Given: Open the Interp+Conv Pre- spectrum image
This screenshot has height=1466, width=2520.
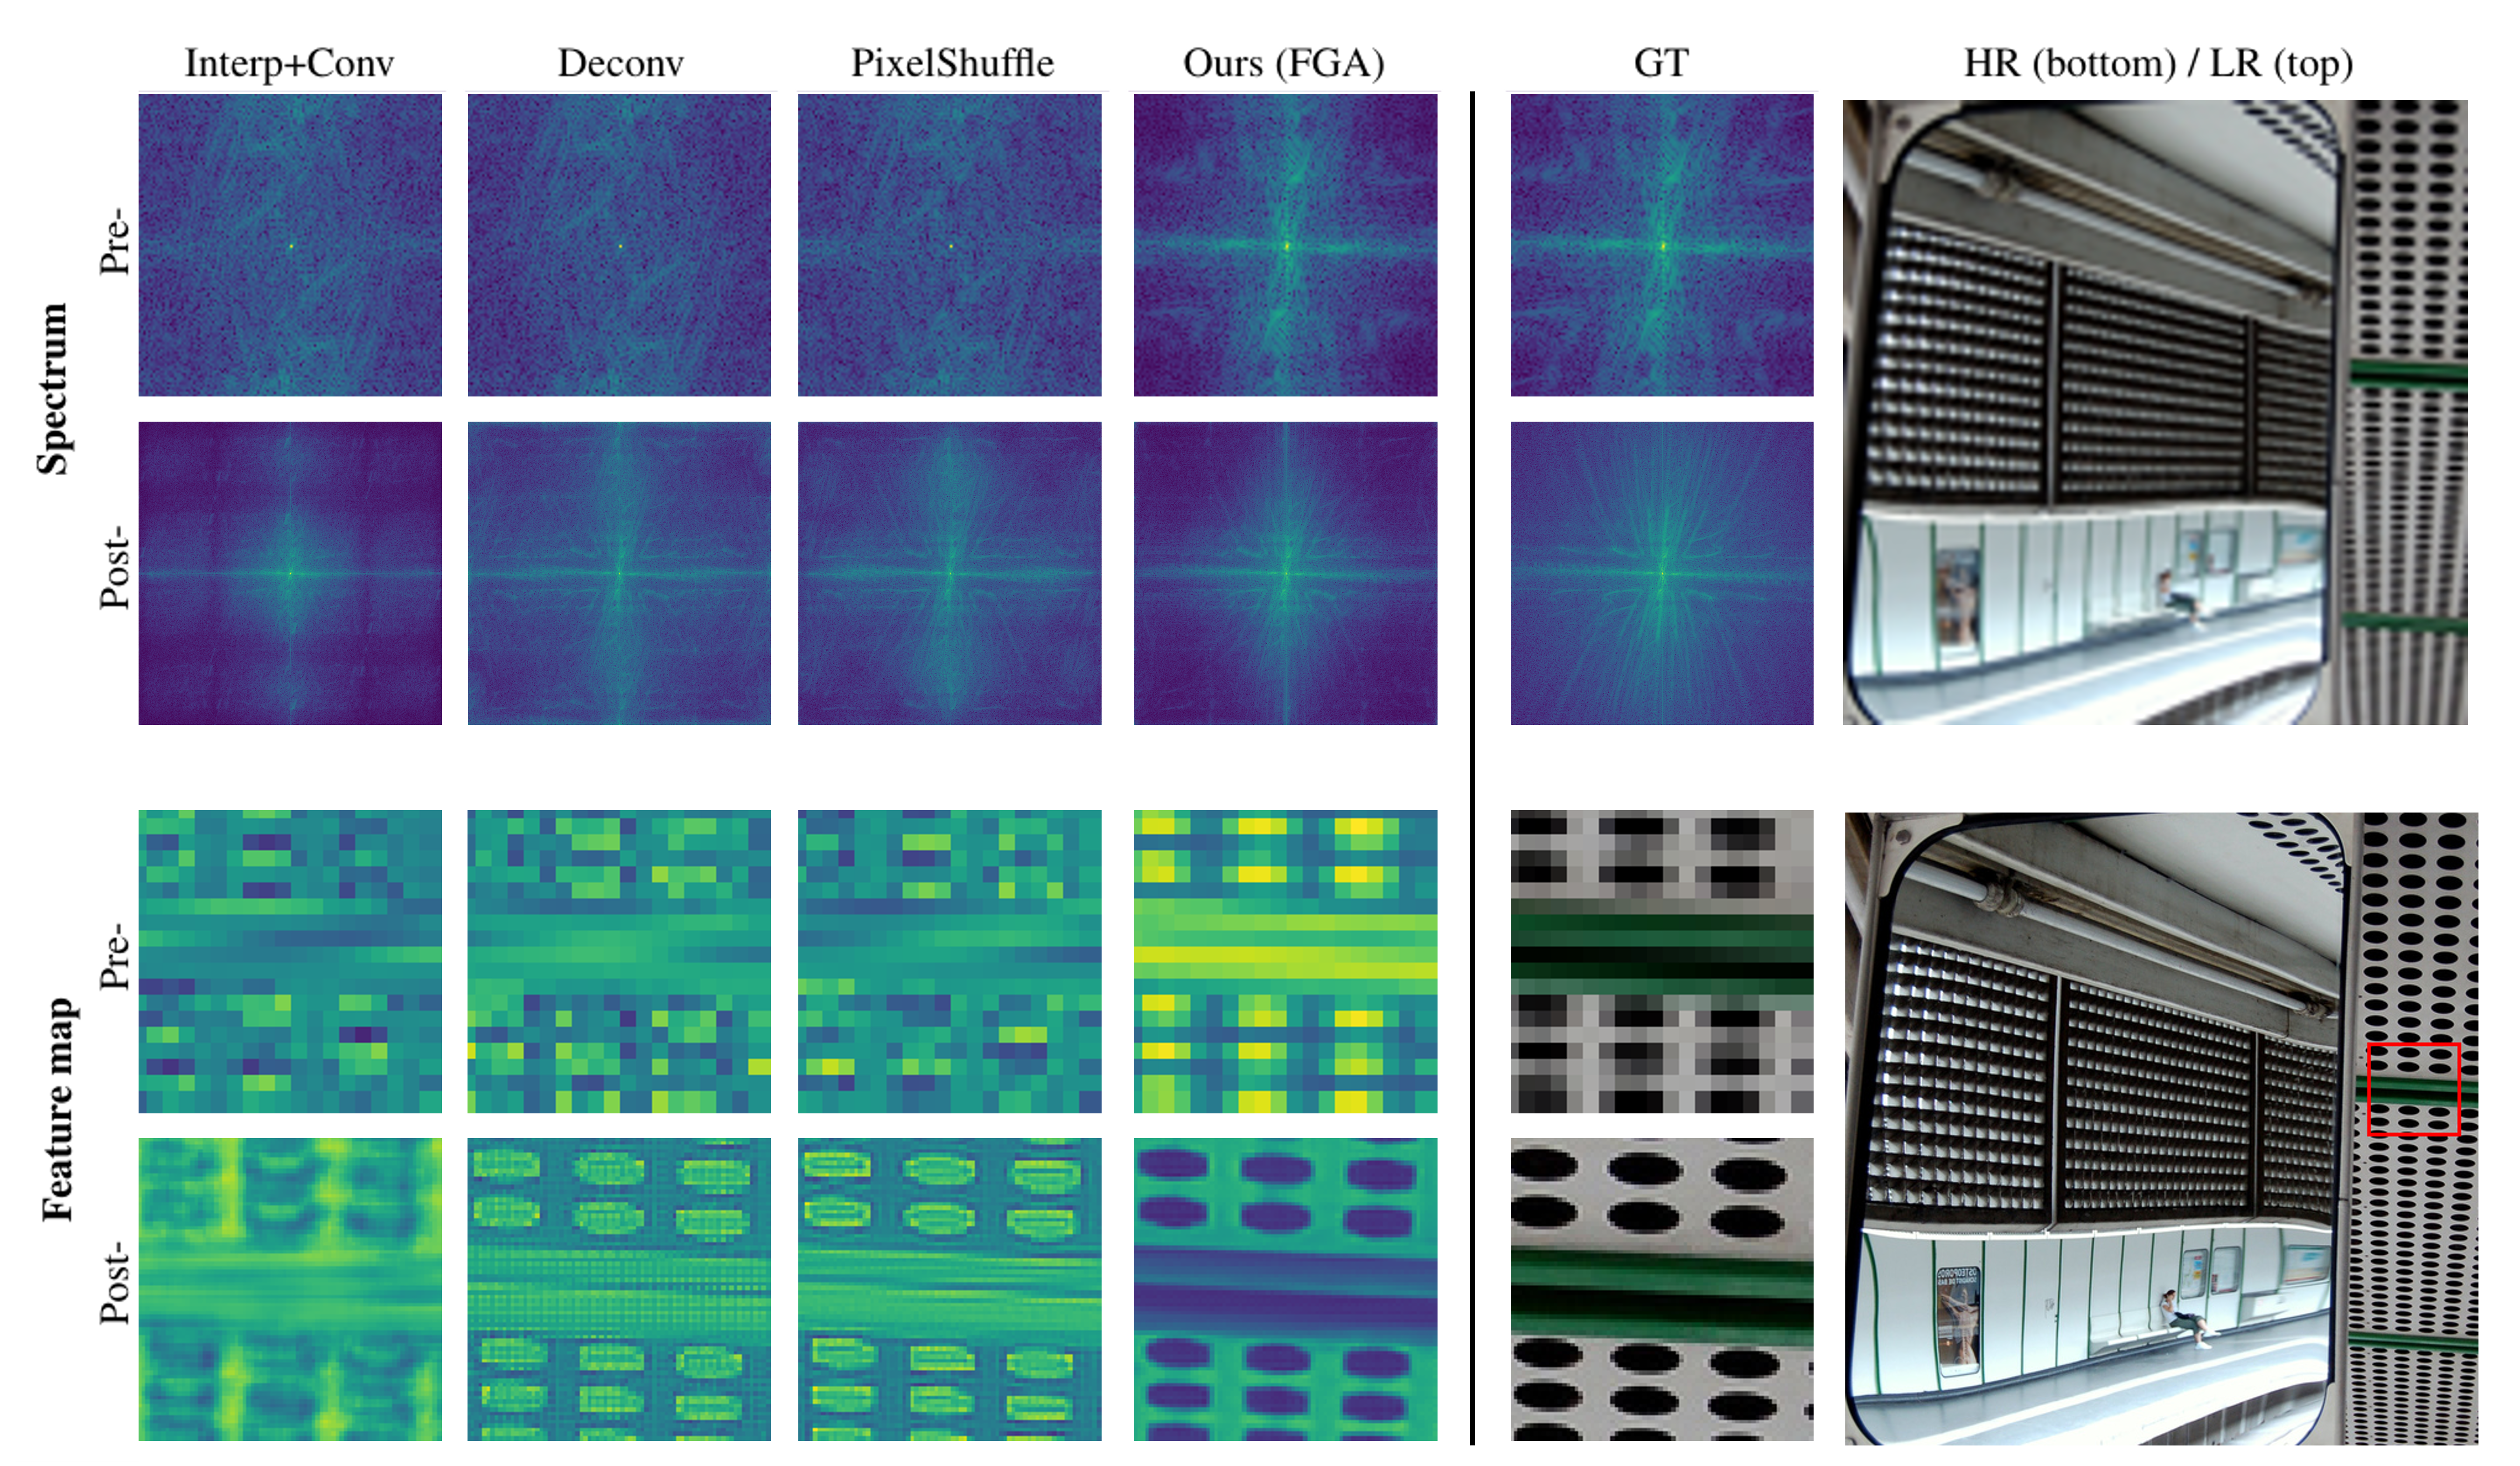Looking at the screenshot, I should coord(290,245).
